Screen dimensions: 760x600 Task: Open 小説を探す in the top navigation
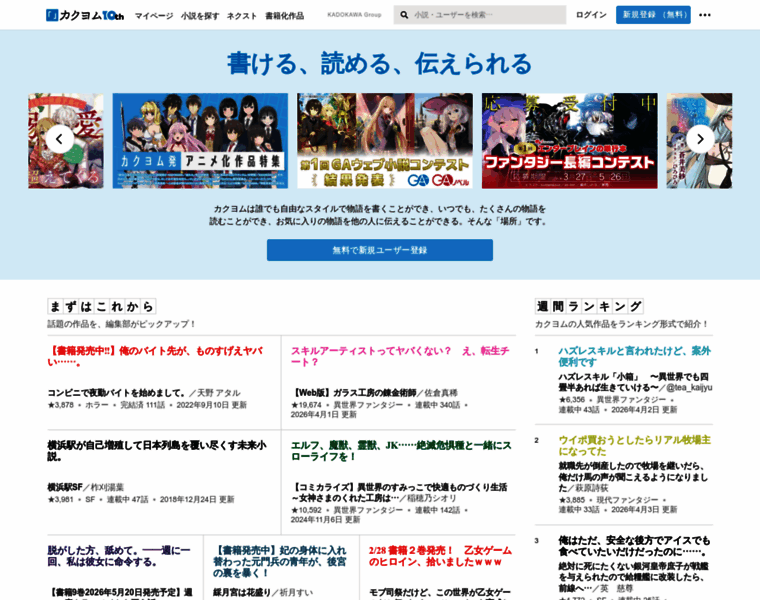200,16
